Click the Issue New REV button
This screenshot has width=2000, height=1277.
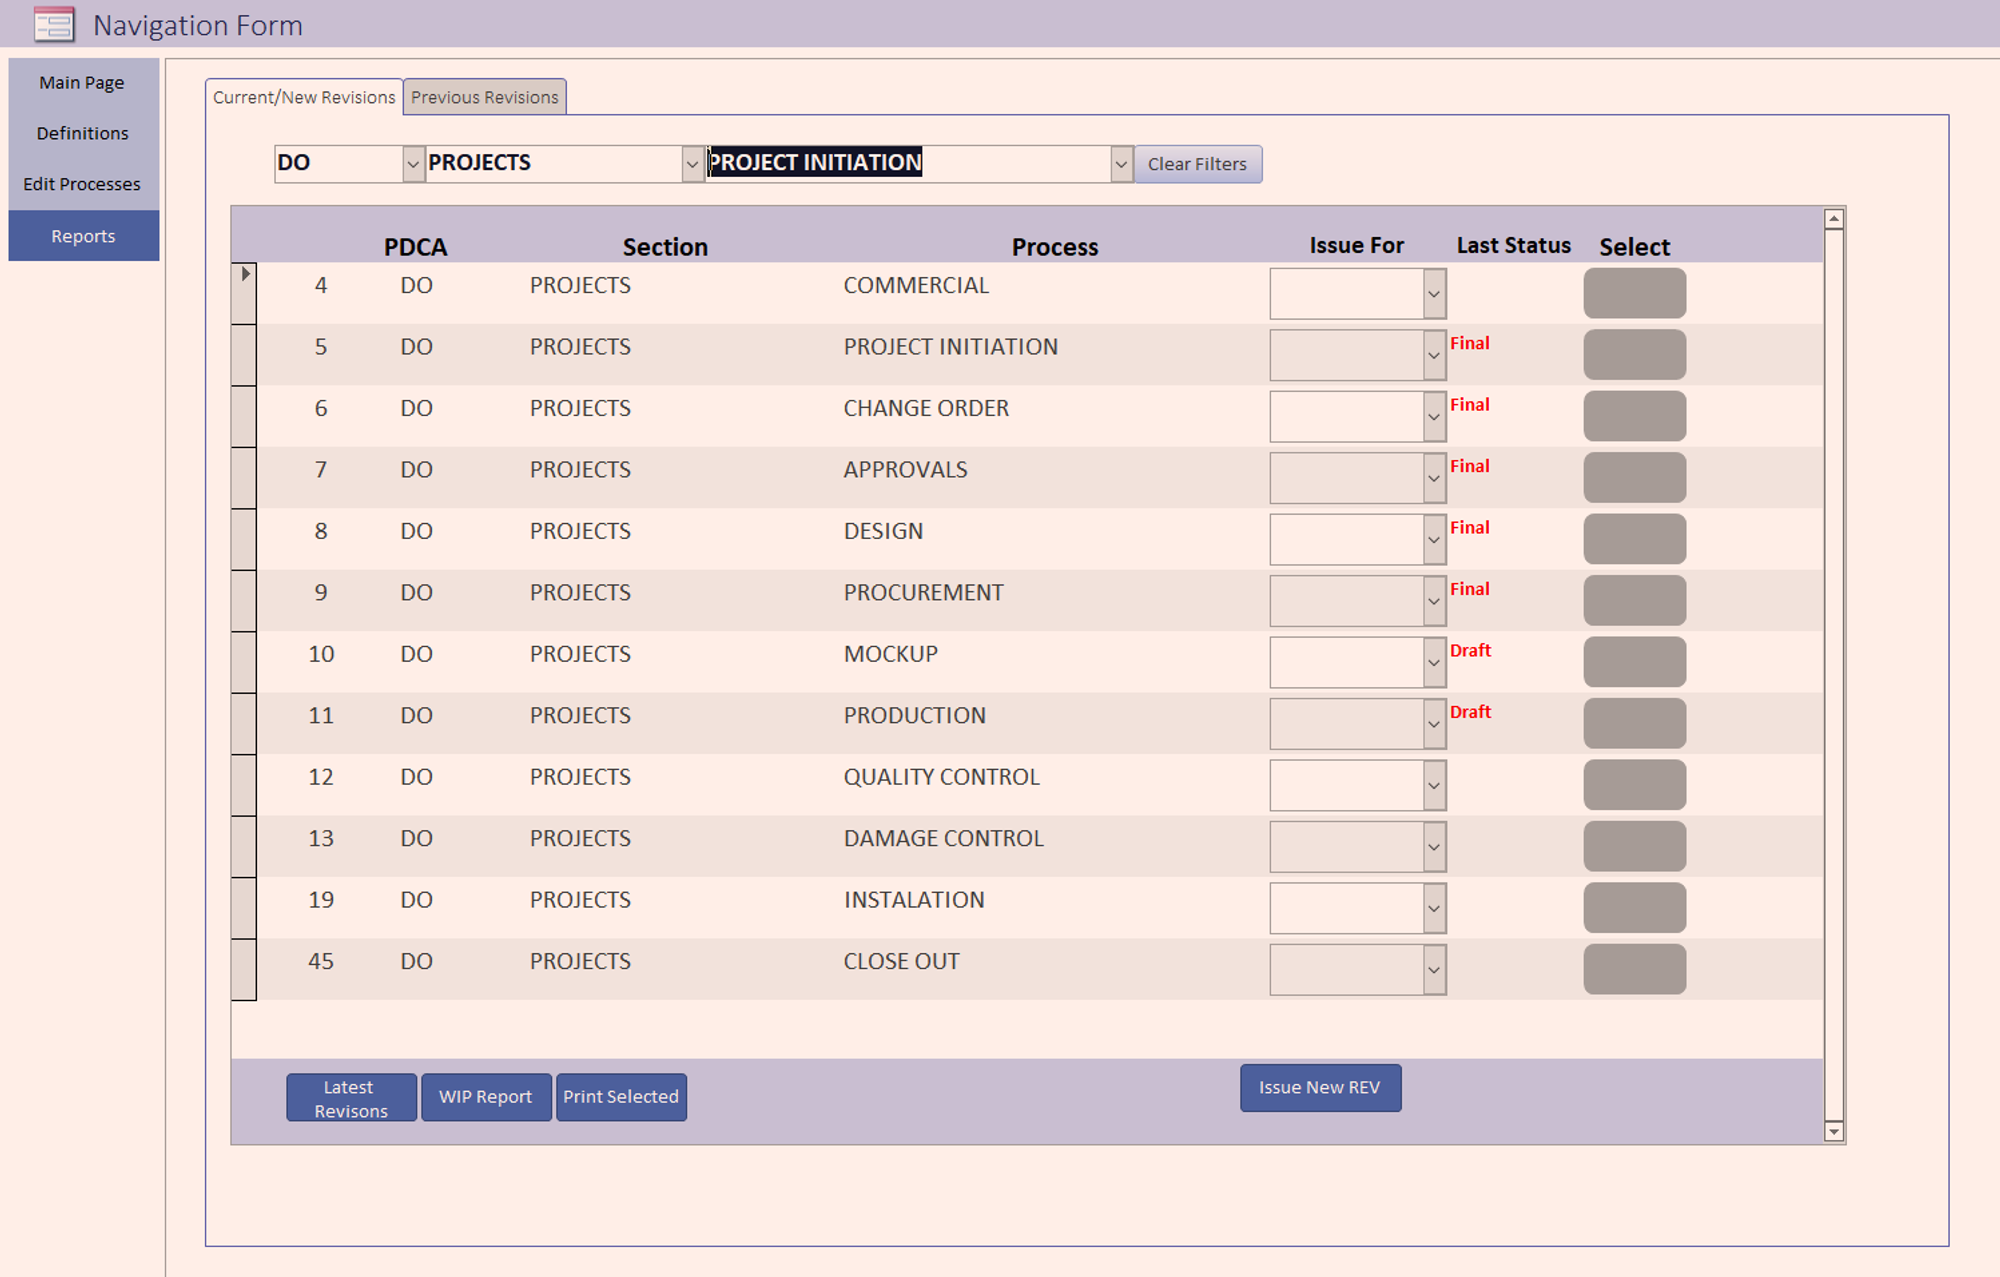tap(1319, 1088)
